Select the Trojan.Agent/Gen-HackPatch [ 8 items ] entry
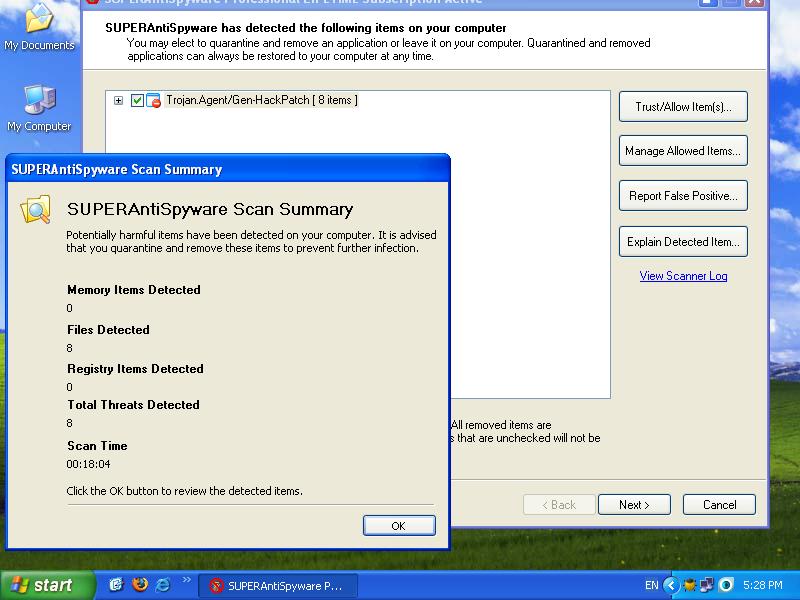Image resolution: width=800 pixels, height=600 pixels. point(262,100)
